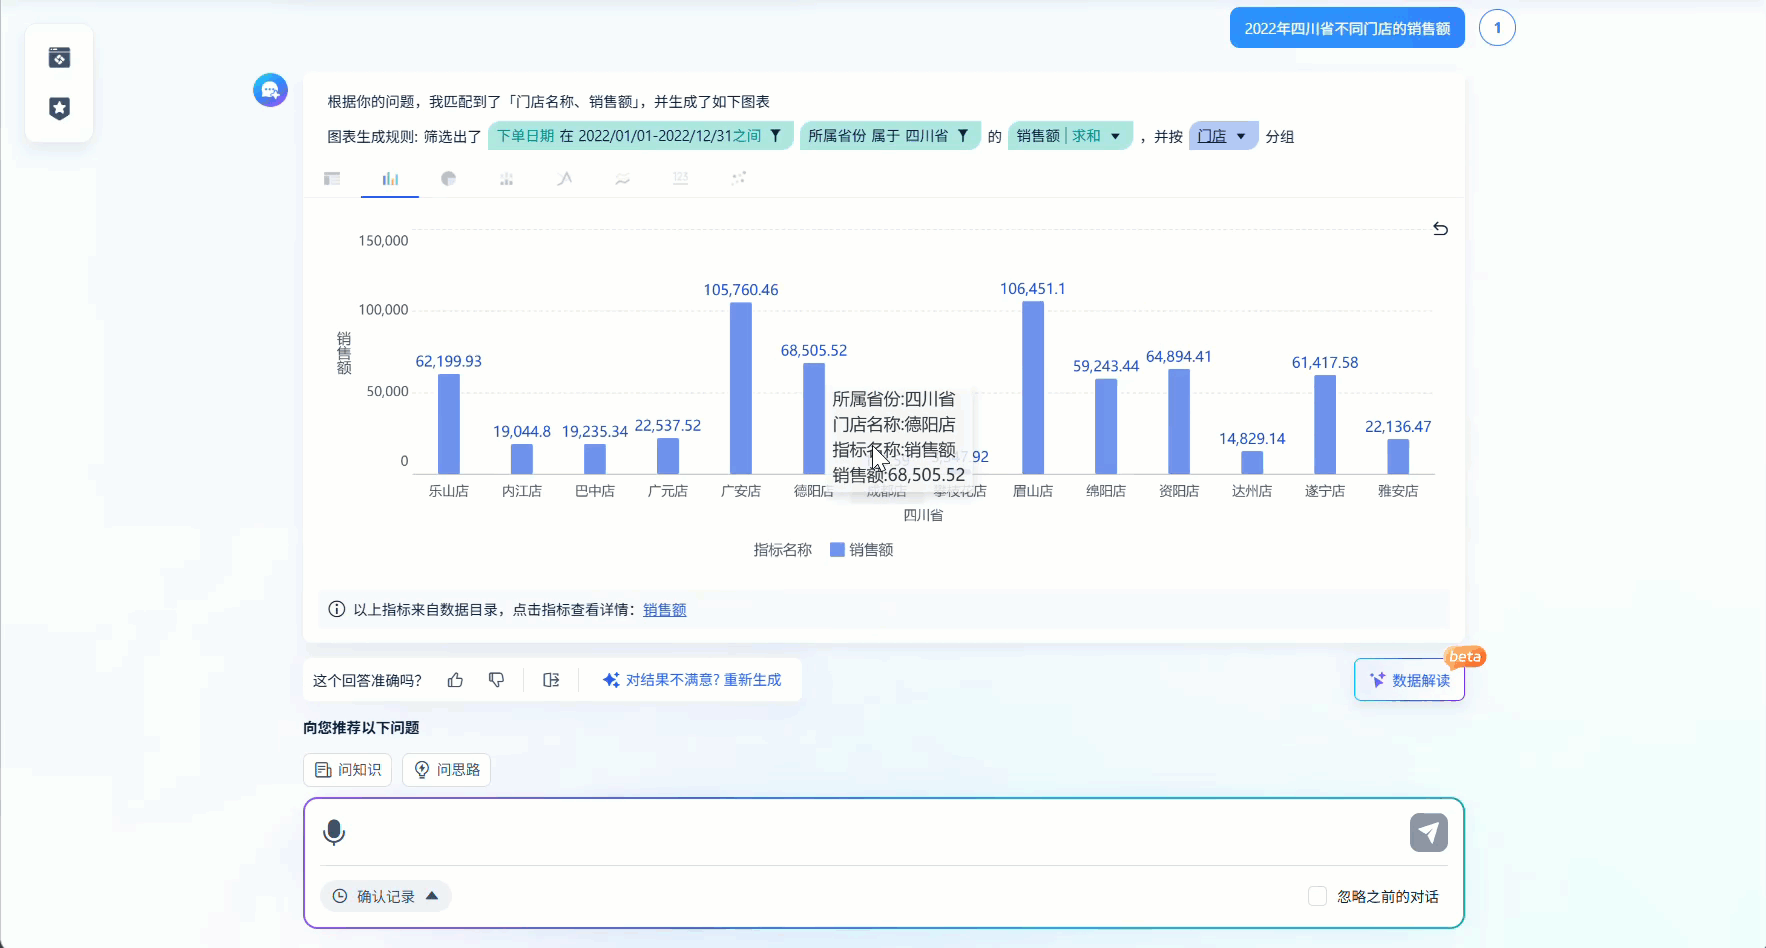This screenshot has width=1766, height=948.
Task: Switch to area wave chart icon
Action: tap(623, 178)
